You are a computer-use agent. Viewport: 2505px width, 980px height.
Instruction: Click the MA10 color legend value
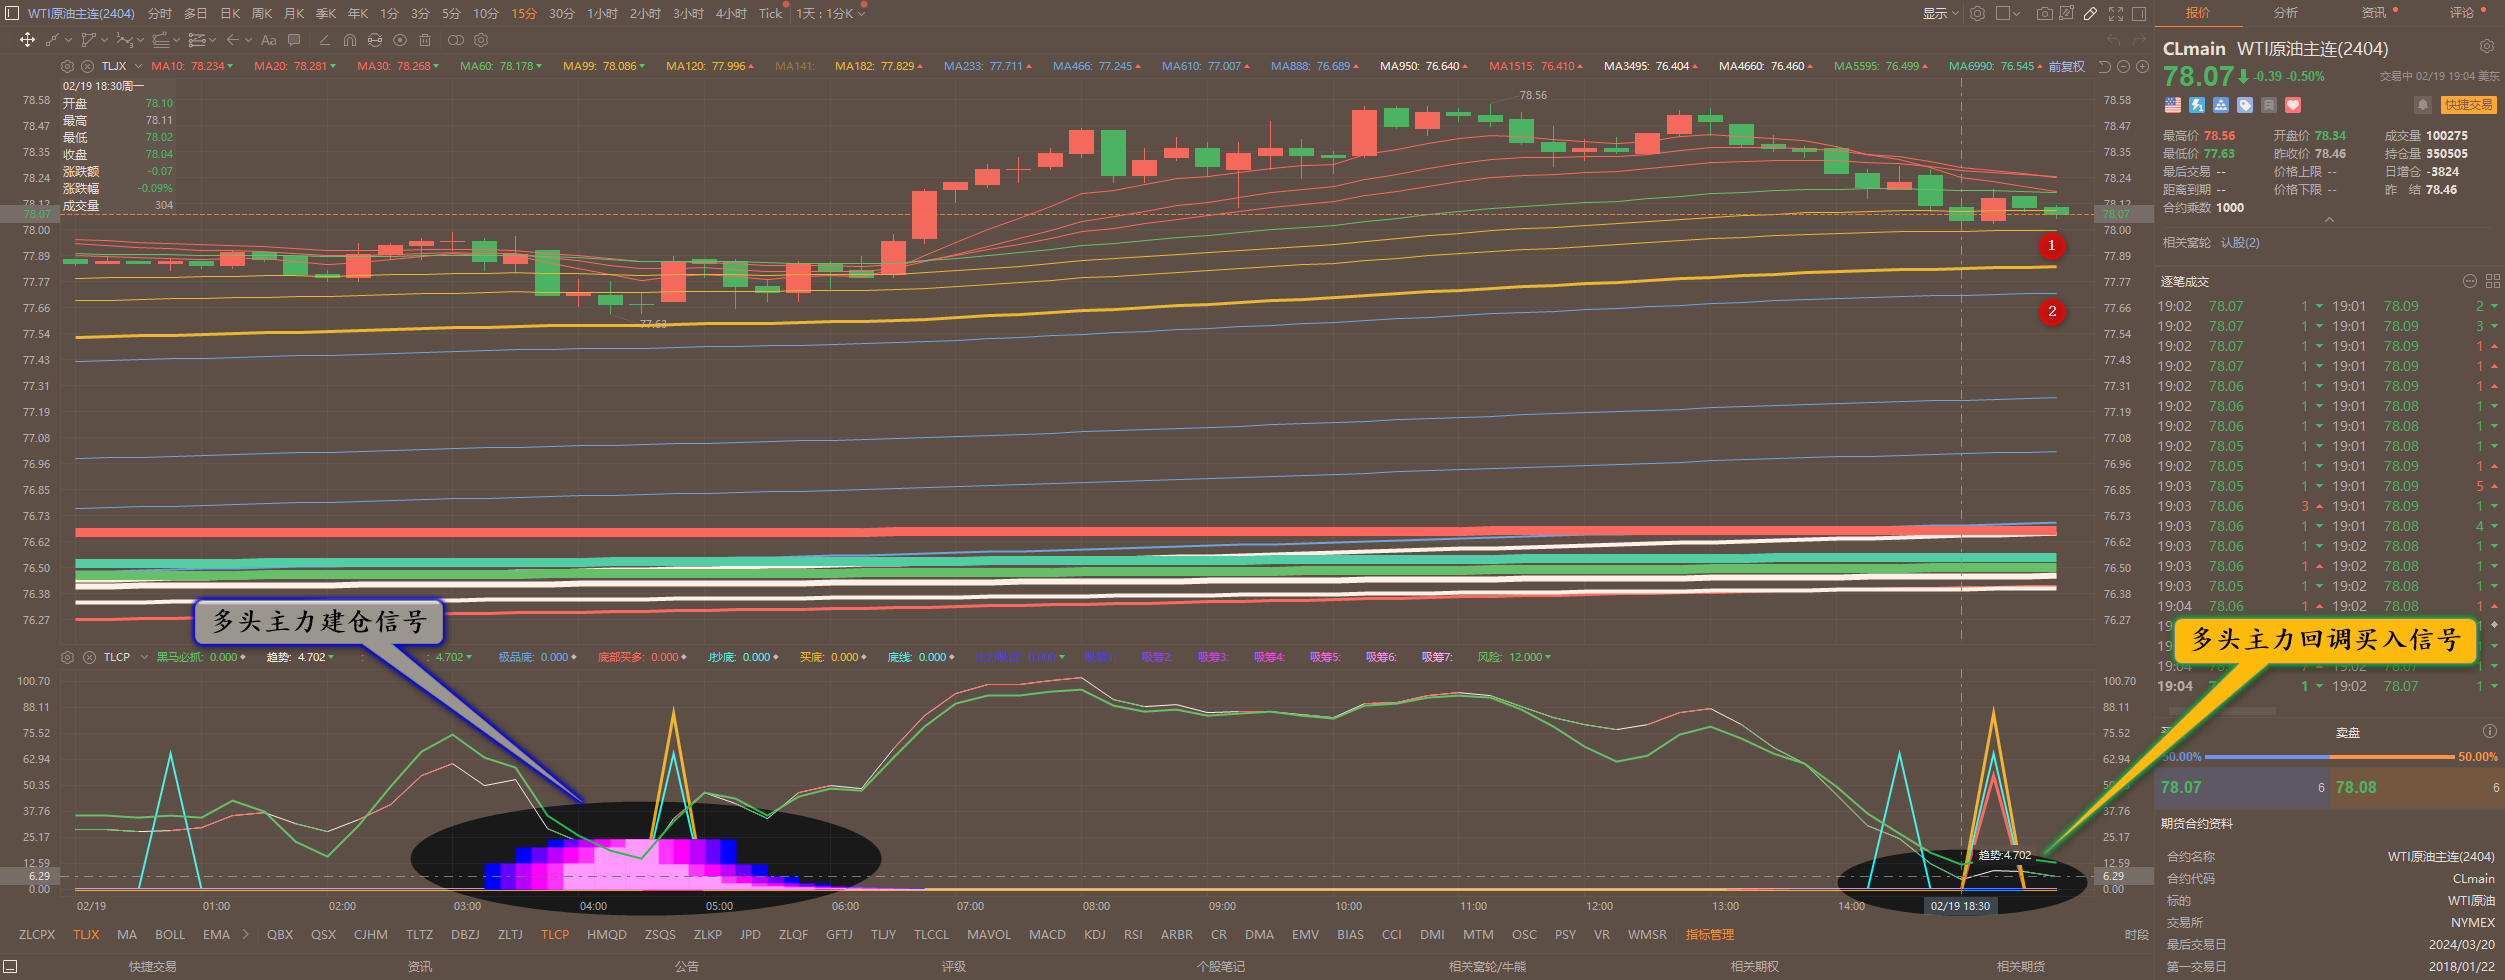tap(192, 66)
